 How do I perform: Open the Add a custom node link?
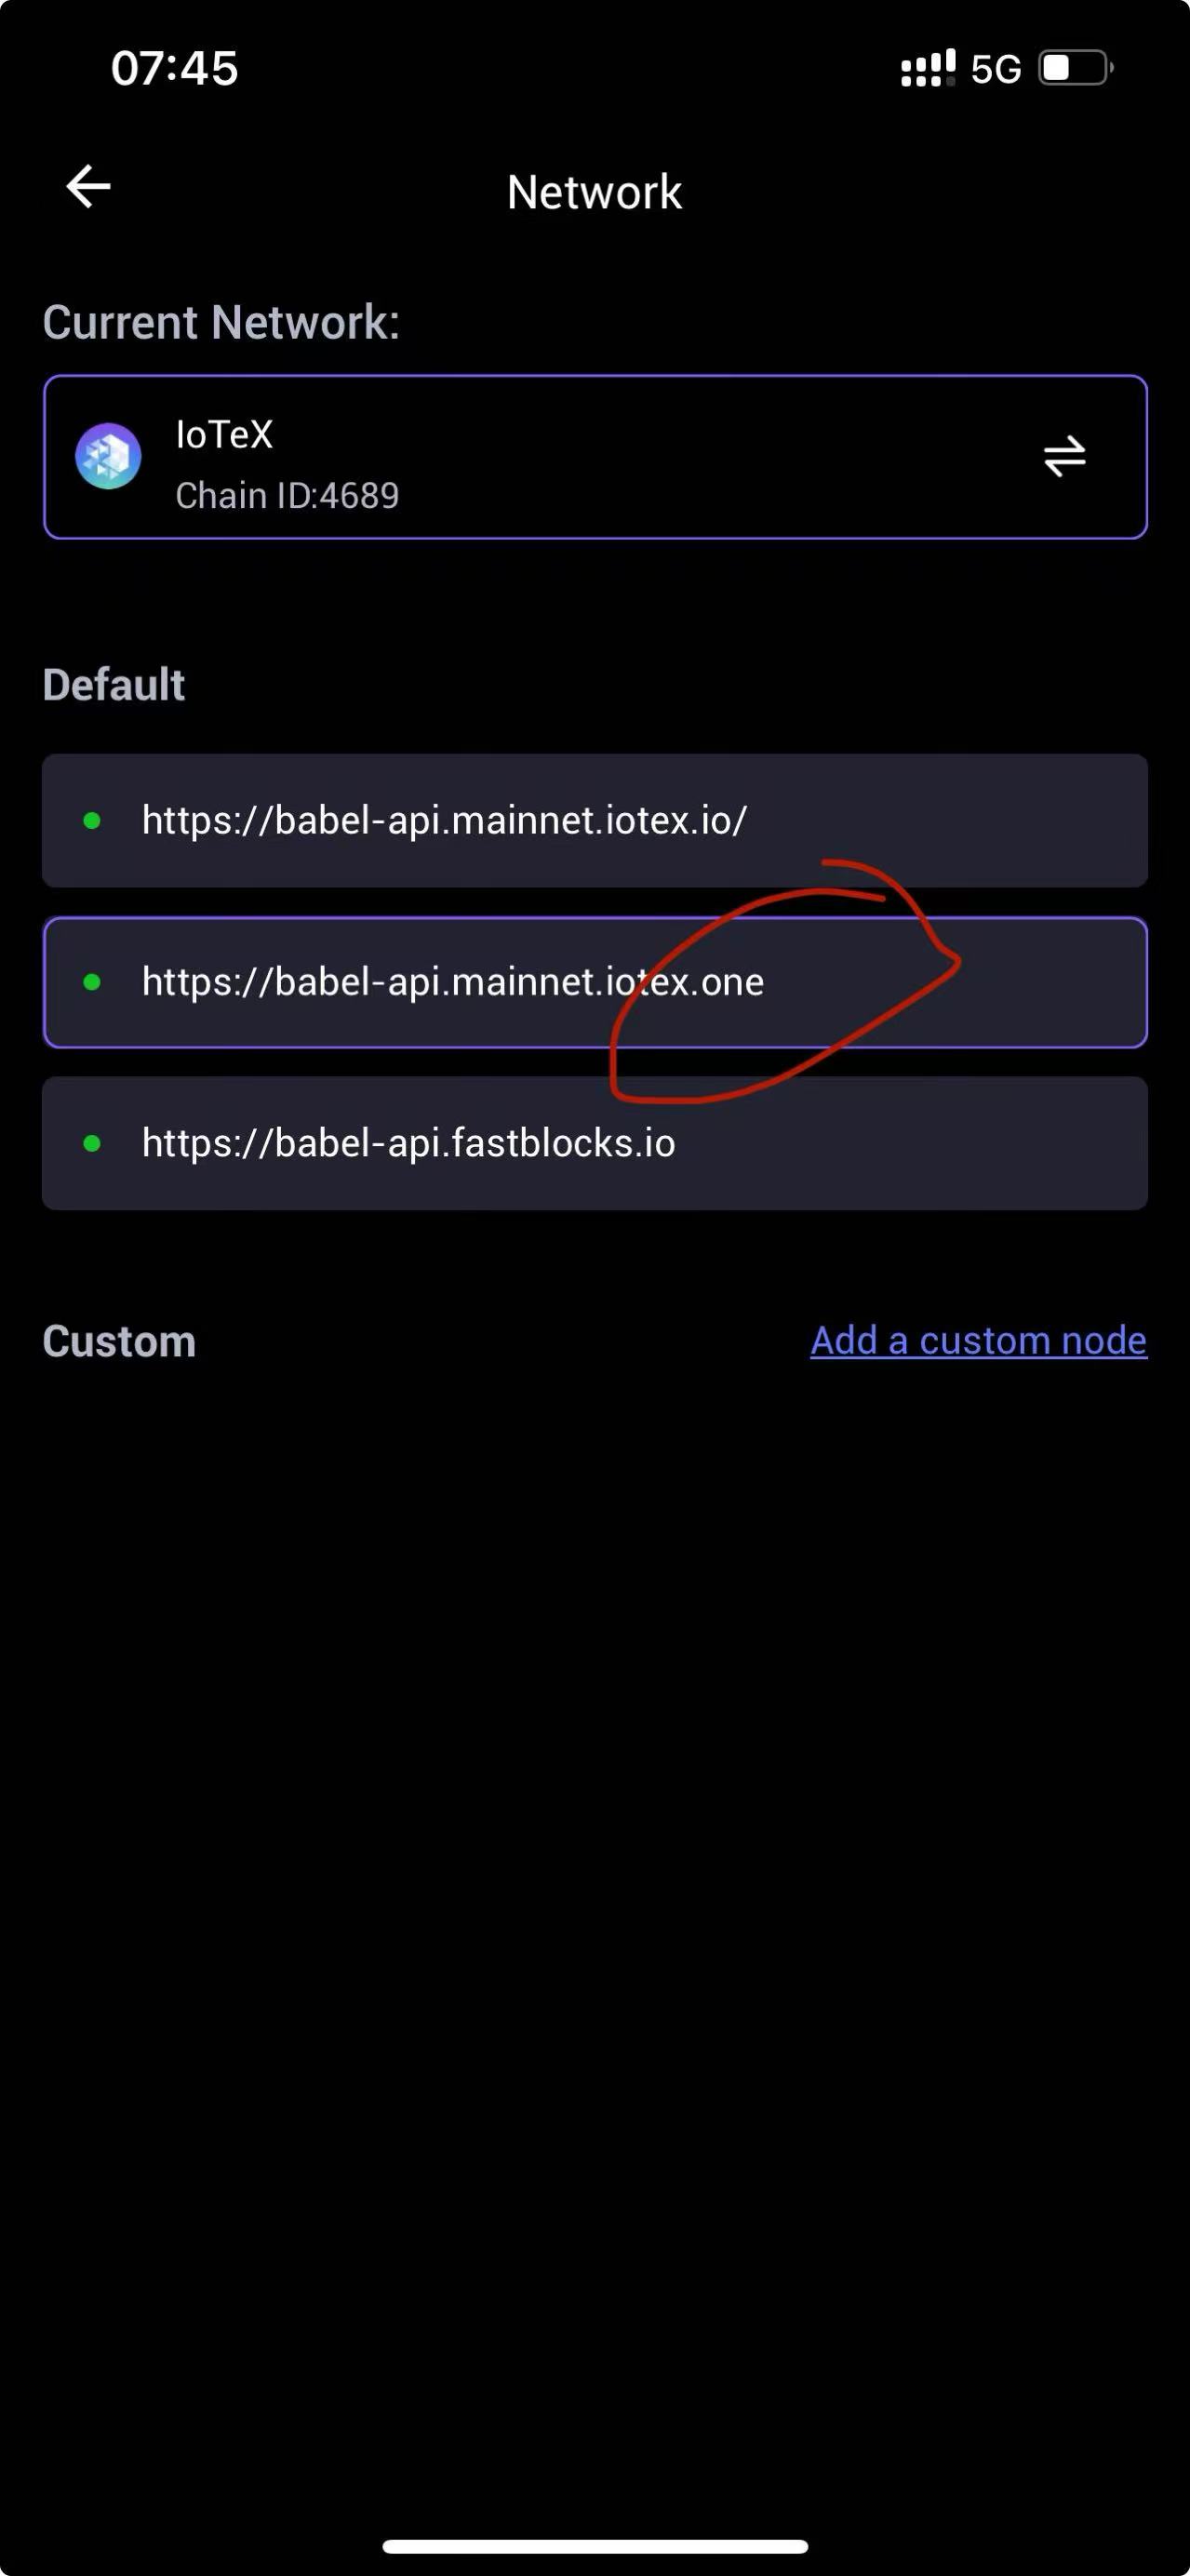[979, 1340]
